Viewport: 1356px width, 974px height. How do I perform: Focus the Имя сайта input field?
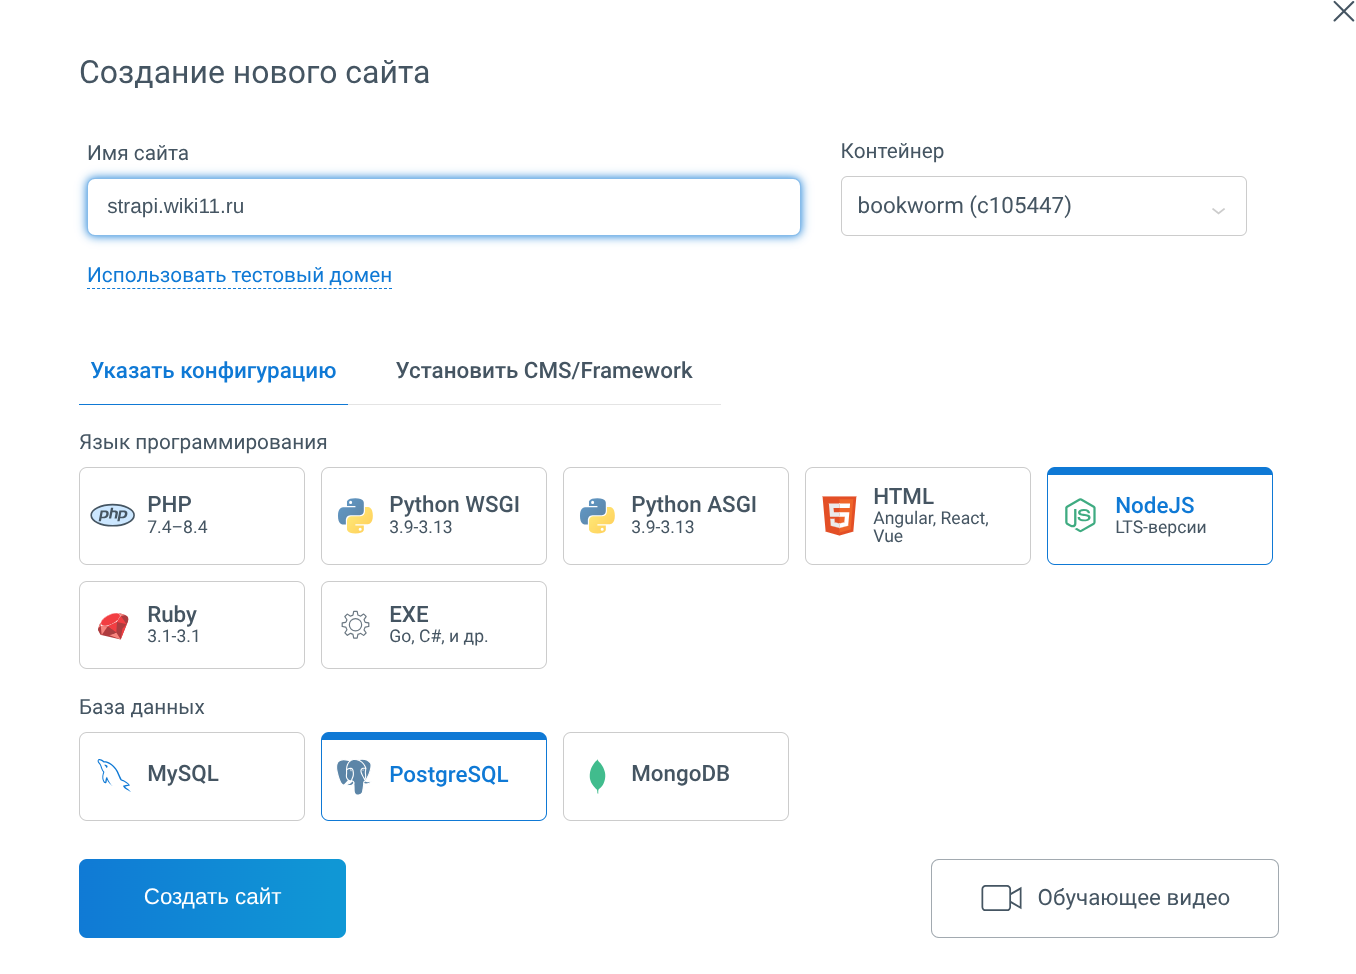tap(444, 207)
